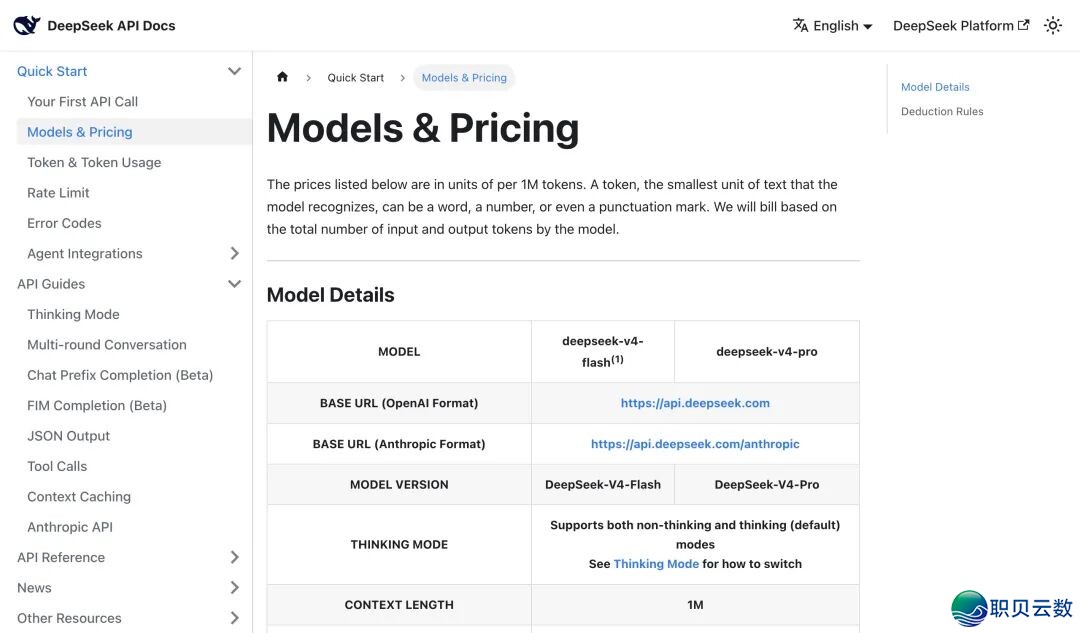Image resolution: width=1080 pixels, height=633 pixels.
Task: Go to the Rate Limit page
Action: (59, 192)
